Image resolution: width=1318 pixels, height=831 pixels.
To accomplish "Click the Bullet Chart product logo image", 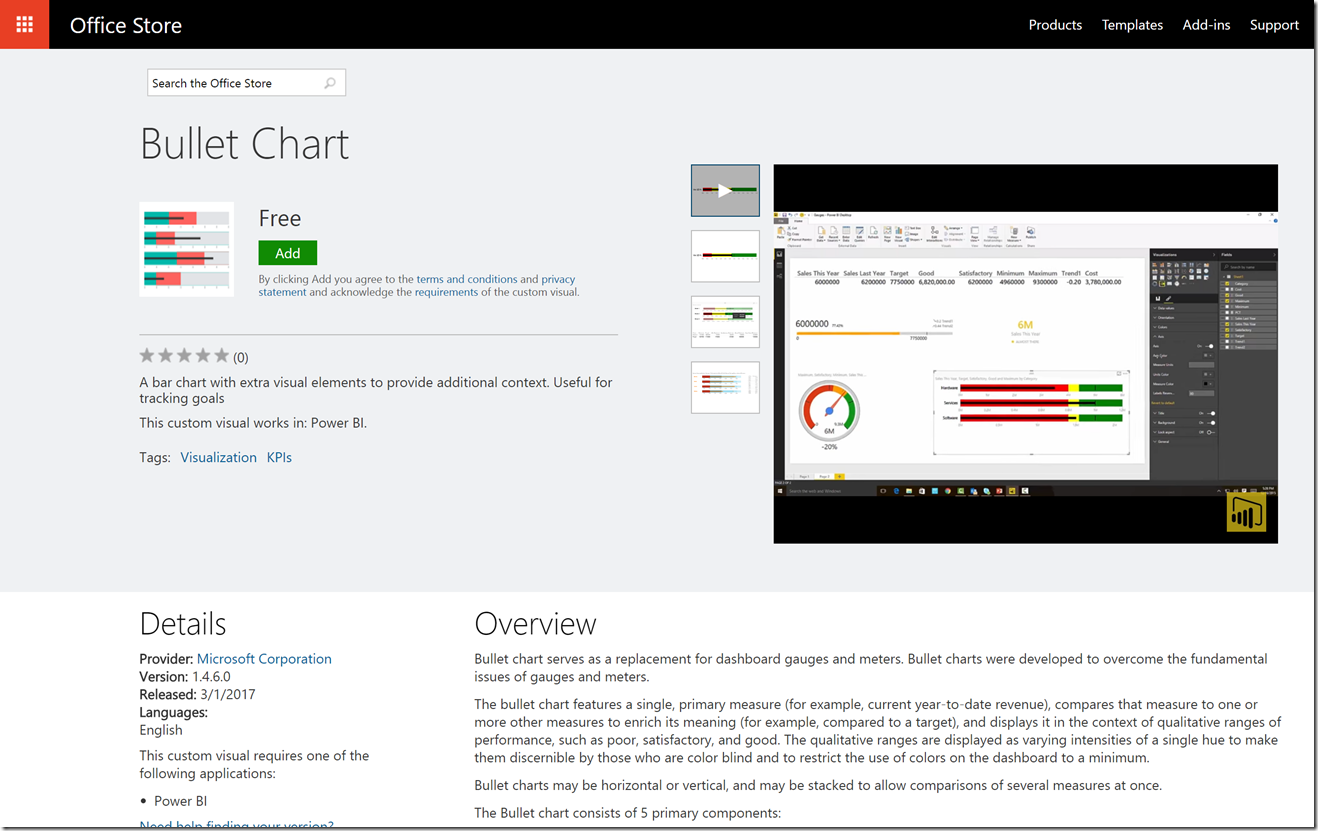I will click(187, 249).
